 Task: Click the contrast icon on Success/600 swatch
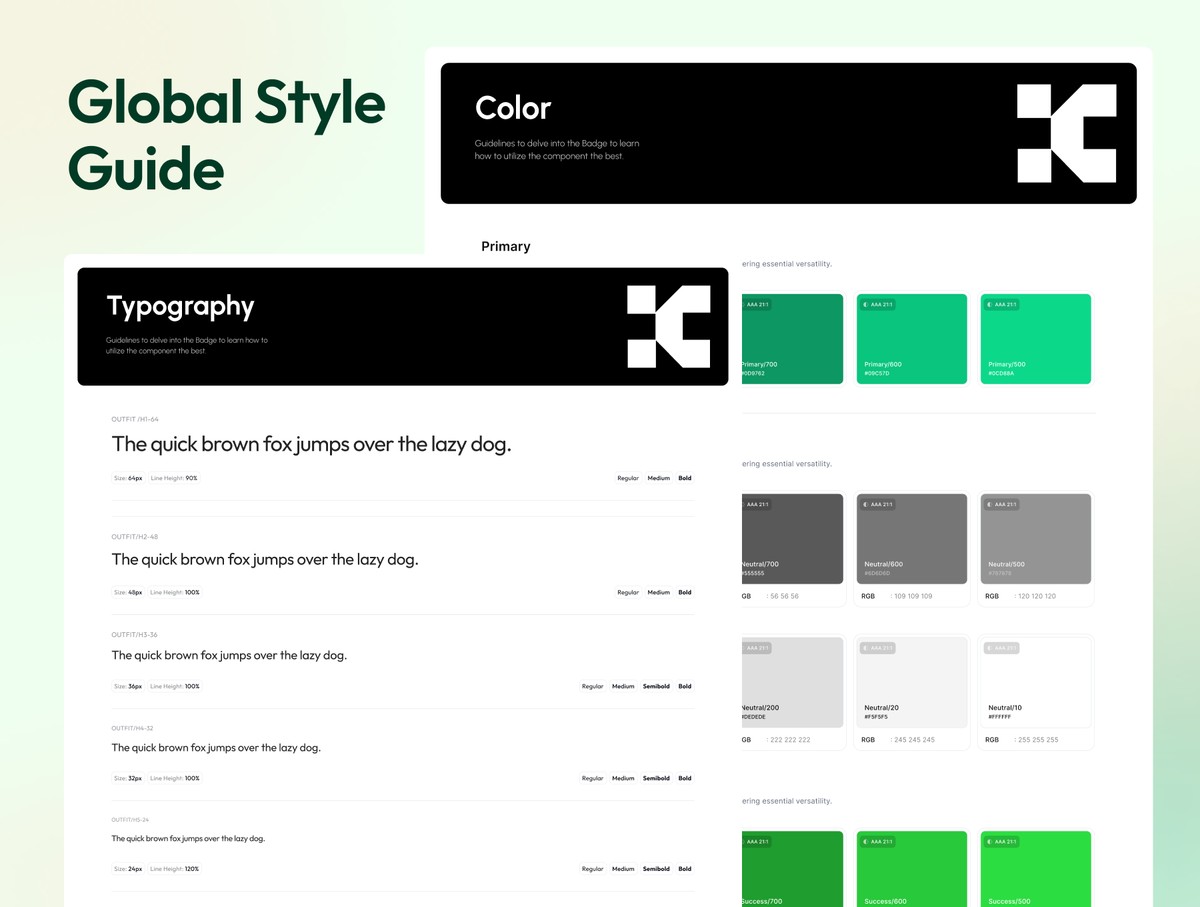tap(866, 842)
